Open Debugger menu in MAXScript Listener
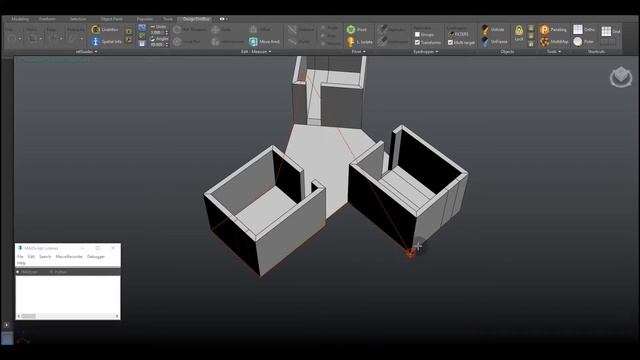 [x=96, y=257]
